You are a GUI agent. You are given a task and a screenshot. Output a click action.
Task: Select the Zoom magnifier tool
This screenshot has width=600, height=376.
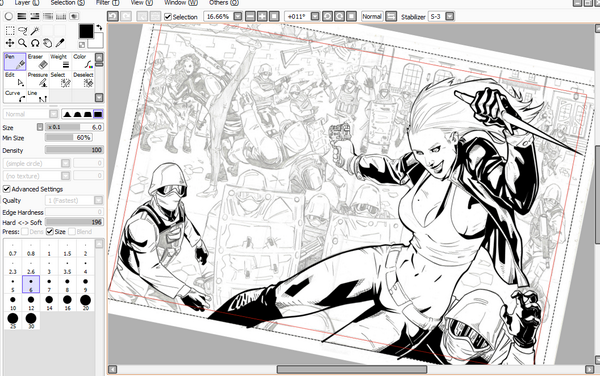(x=23, y=43)
